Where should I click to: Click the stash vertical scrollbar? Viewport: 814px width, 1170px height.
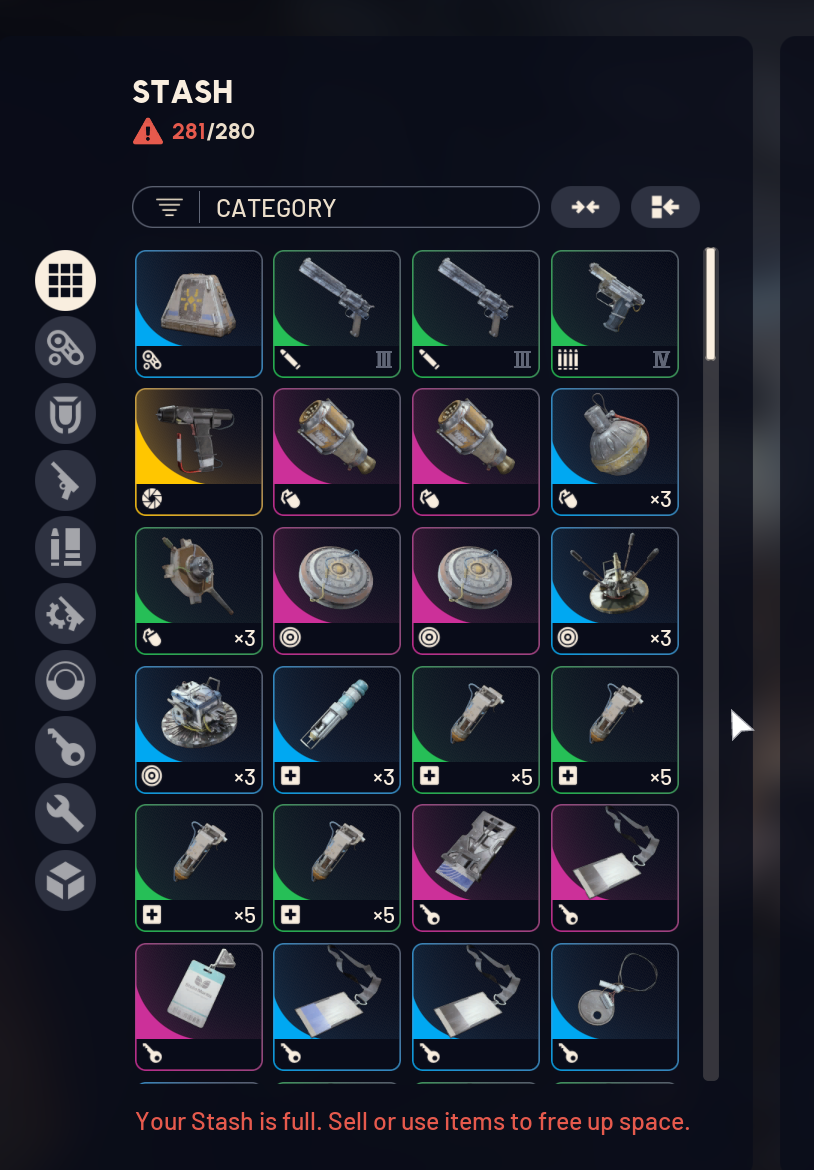711,664
